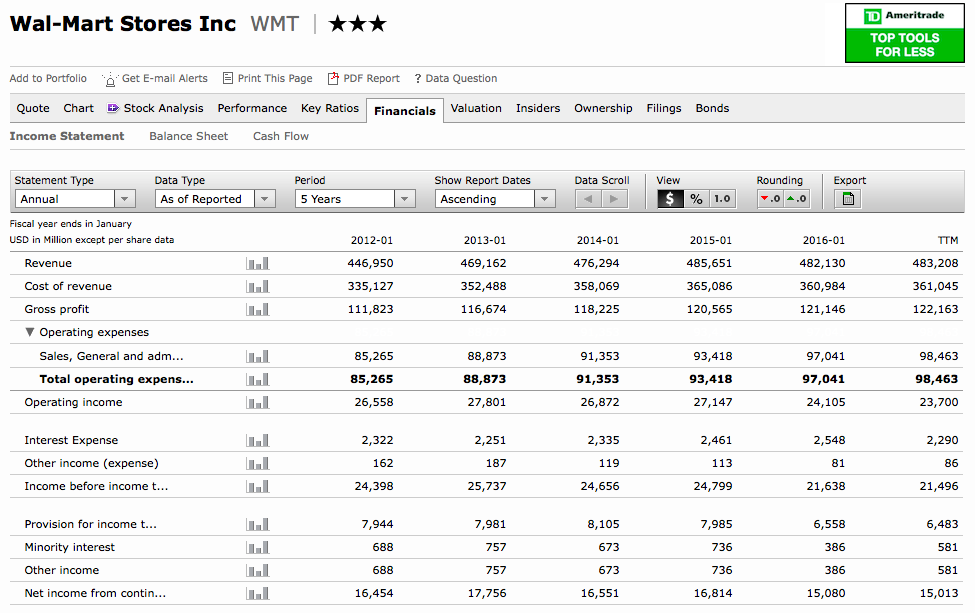Increase rounding decimals with green arrow
Viewport: 975px width, 613px height.
(797, 199)
